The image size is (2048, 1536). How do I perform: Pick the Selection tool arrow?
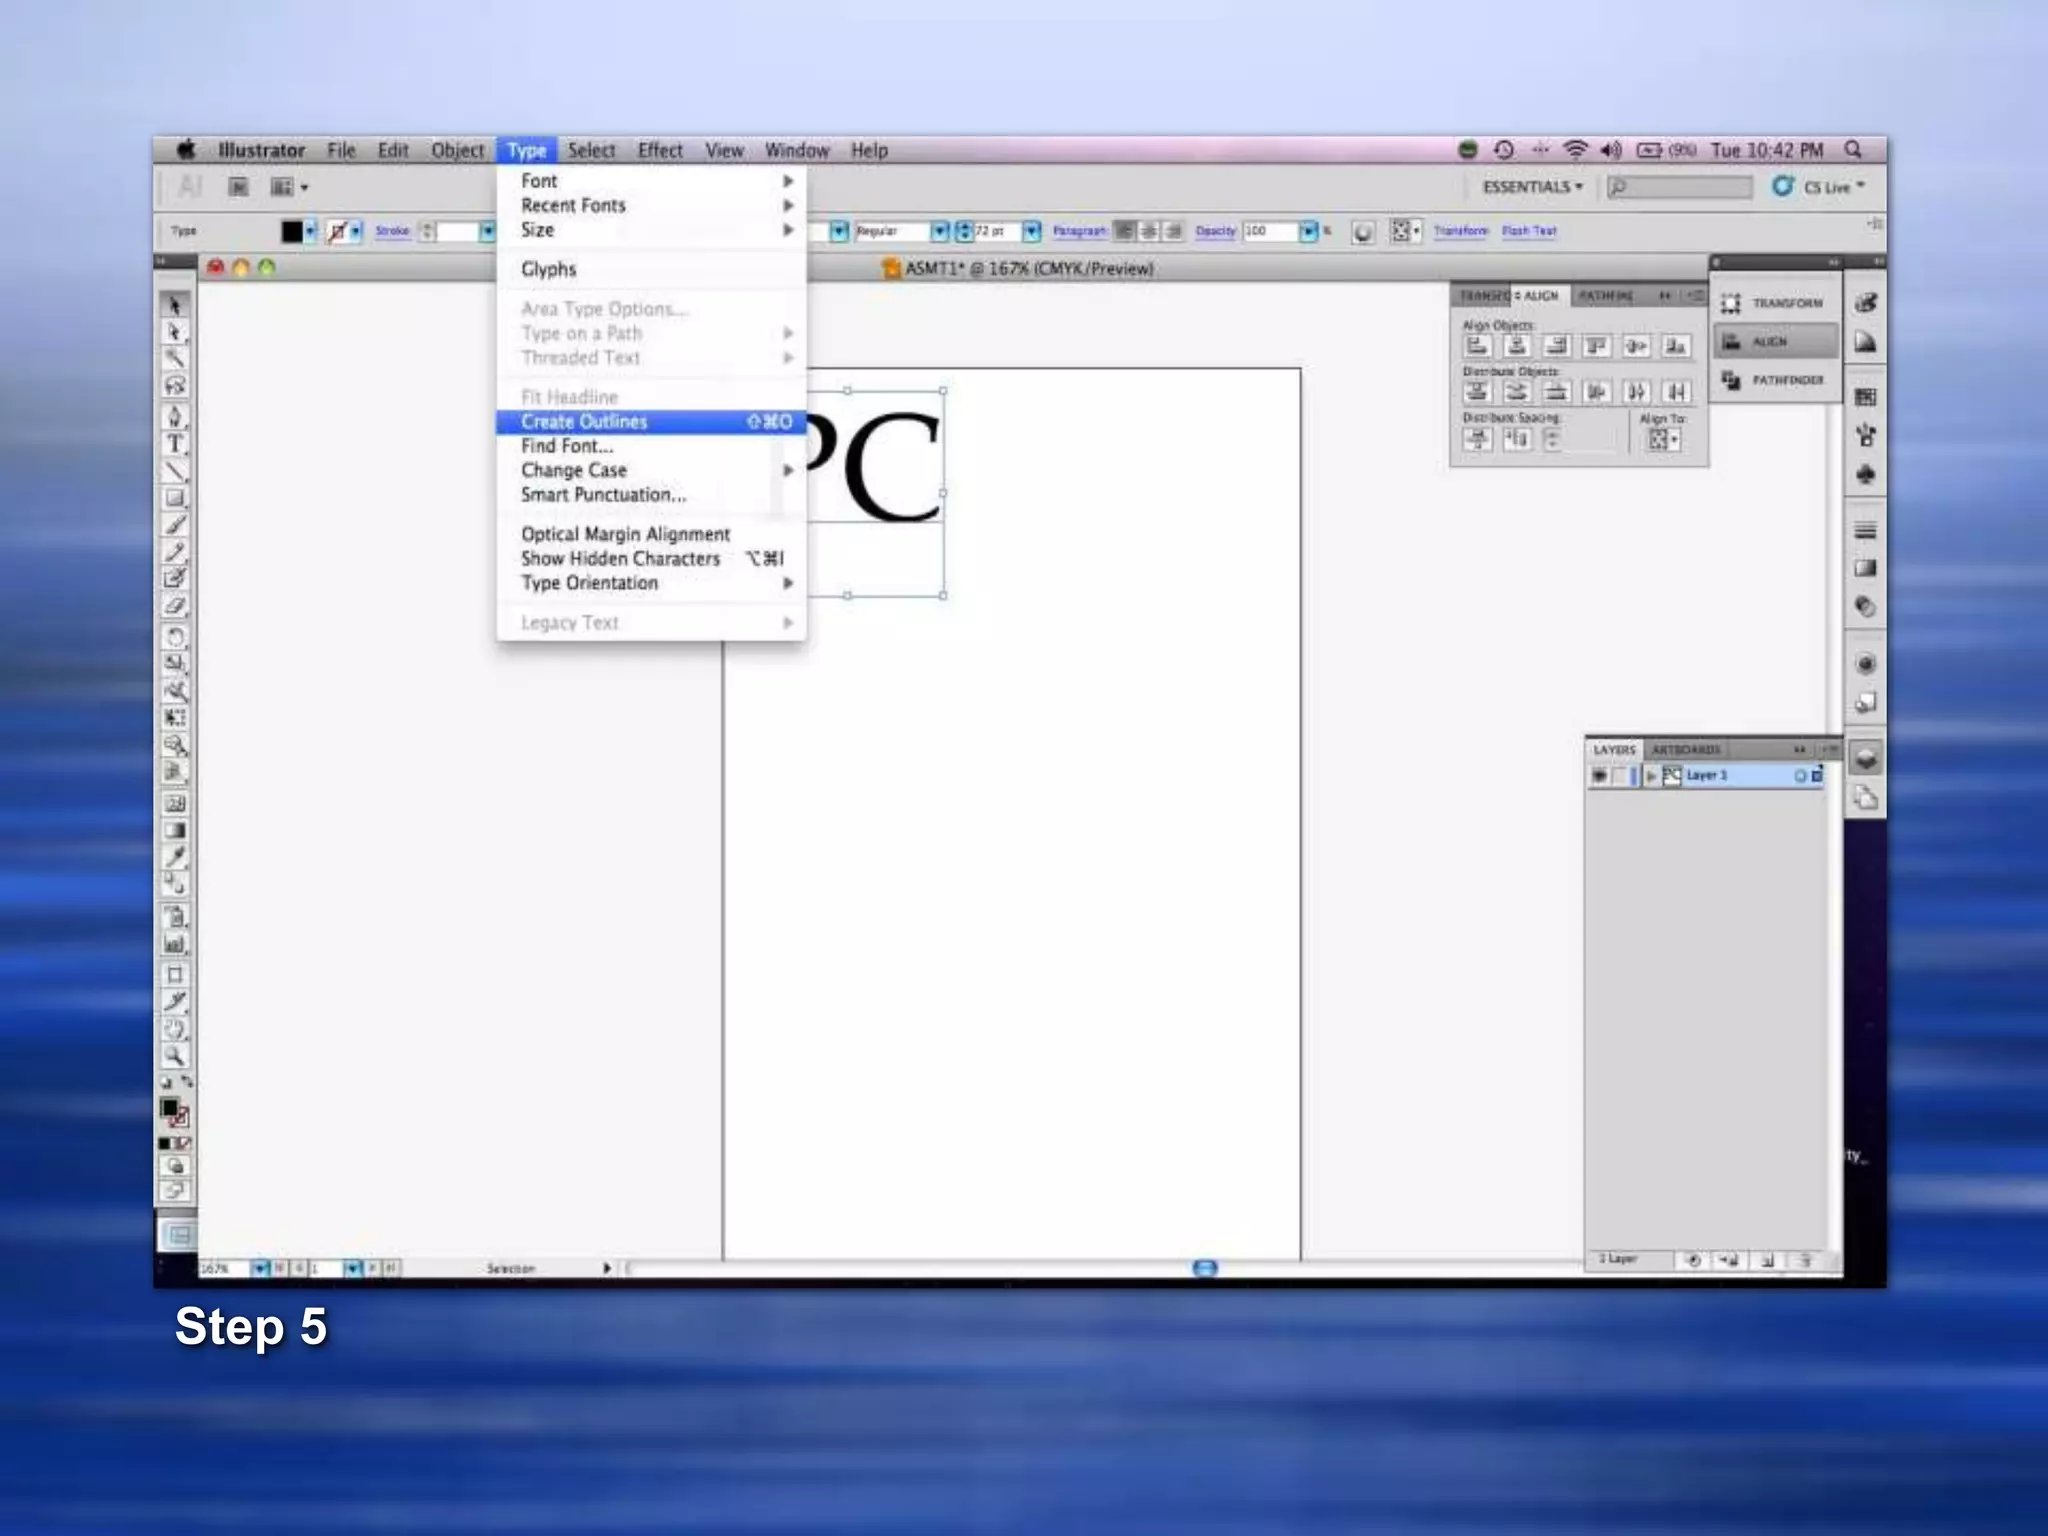tap(174, 305)
